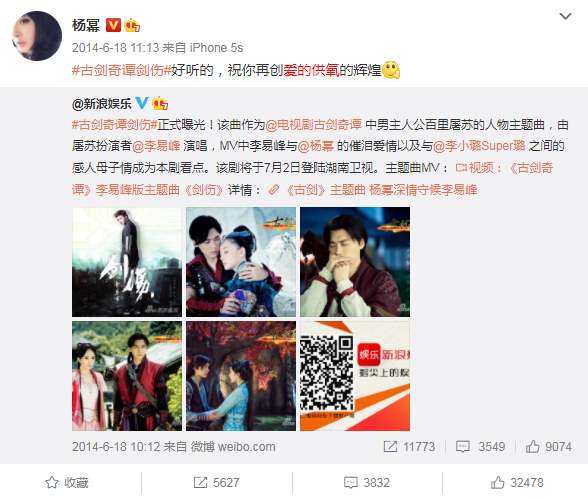Click the crown membership icon beside 杨幂
Viewport: 588px width, 499px height.
coord(132,25)
